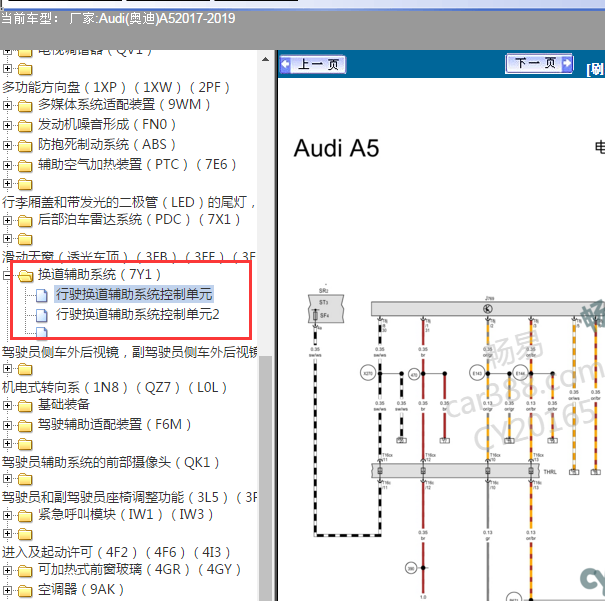Click folder icon of 辅助空气加热装置
This screenshot has height=601, width=605.
(25, 166)
